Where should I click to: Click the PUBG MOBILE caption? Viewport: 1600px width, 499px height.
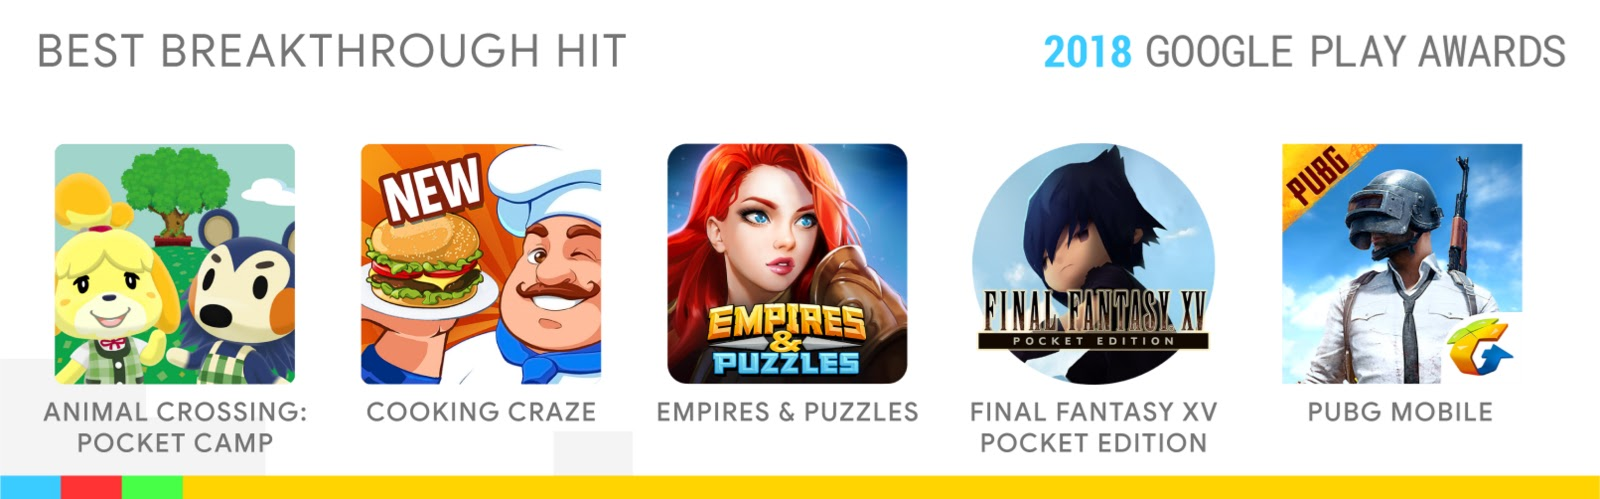(x=1400, y=412)
